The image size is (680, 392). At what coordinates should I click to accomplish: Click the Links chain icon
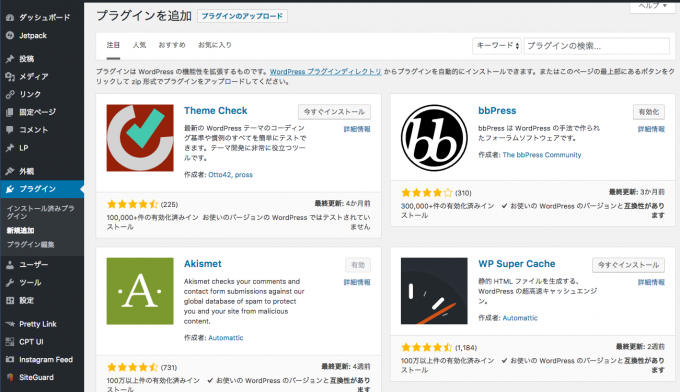10,94
